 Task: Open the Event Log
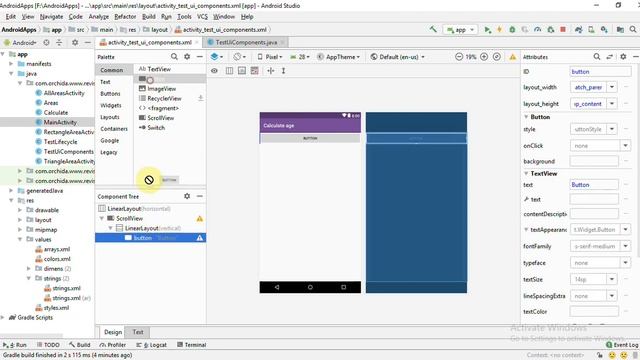pos(622,345)
